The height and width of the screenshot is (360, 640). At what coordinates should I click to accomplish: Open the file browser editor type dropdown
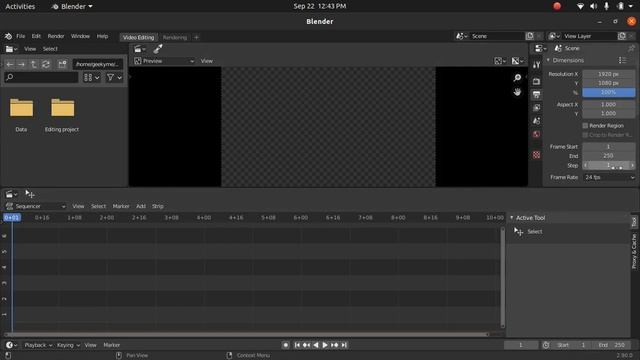(x=11, y=49)
